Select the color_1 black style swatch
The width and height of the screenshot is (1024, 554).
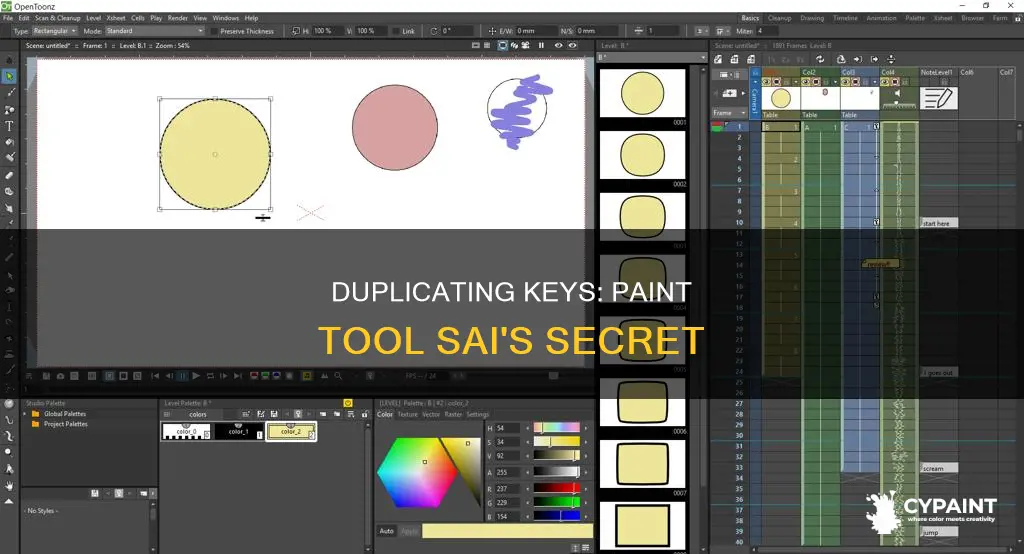click(238, 431)
